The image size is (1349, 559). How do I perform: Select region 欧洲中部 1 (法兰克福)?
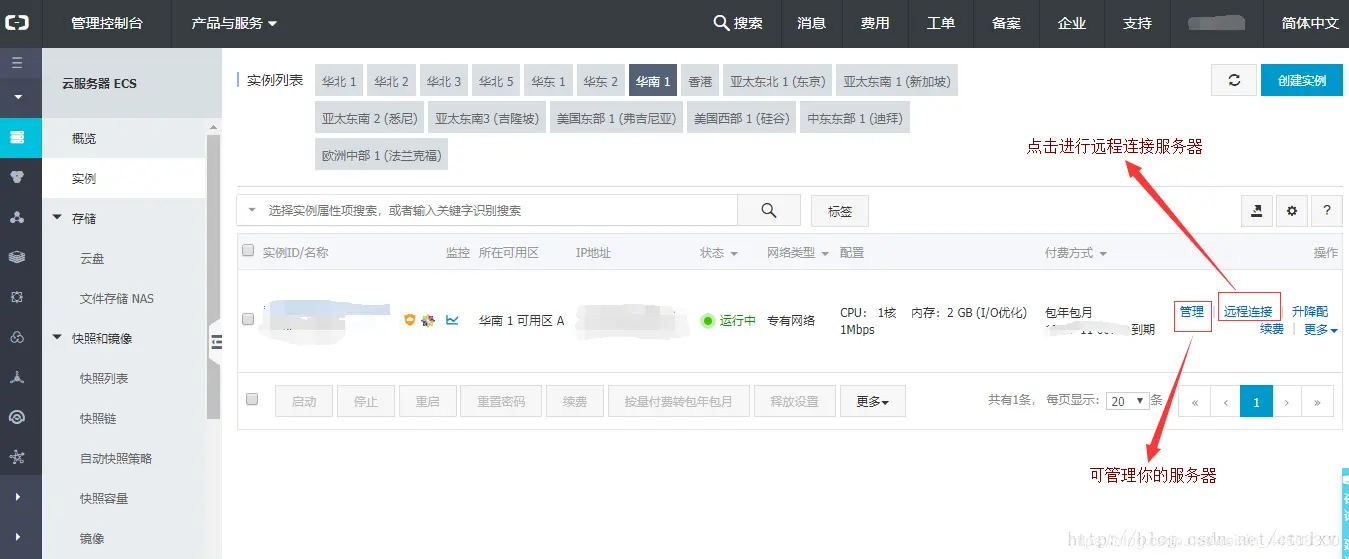coord(381,156)
